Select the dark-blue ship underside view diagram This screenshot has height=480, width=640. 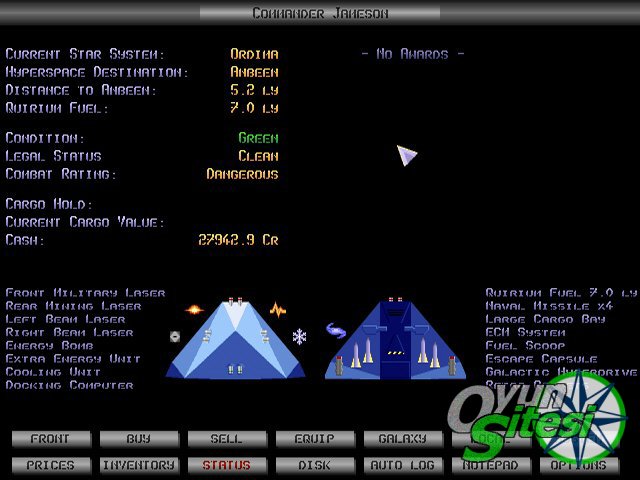[x=395, y=338]
